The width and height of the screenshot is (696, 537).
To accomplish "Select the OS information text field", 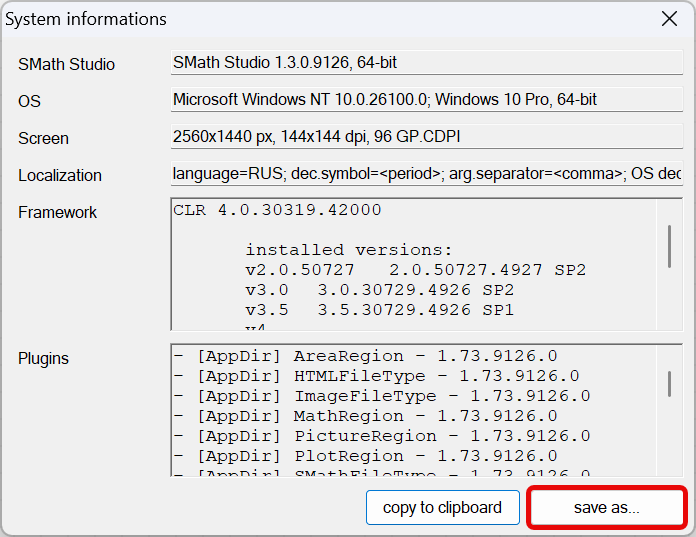I will 427,100.
